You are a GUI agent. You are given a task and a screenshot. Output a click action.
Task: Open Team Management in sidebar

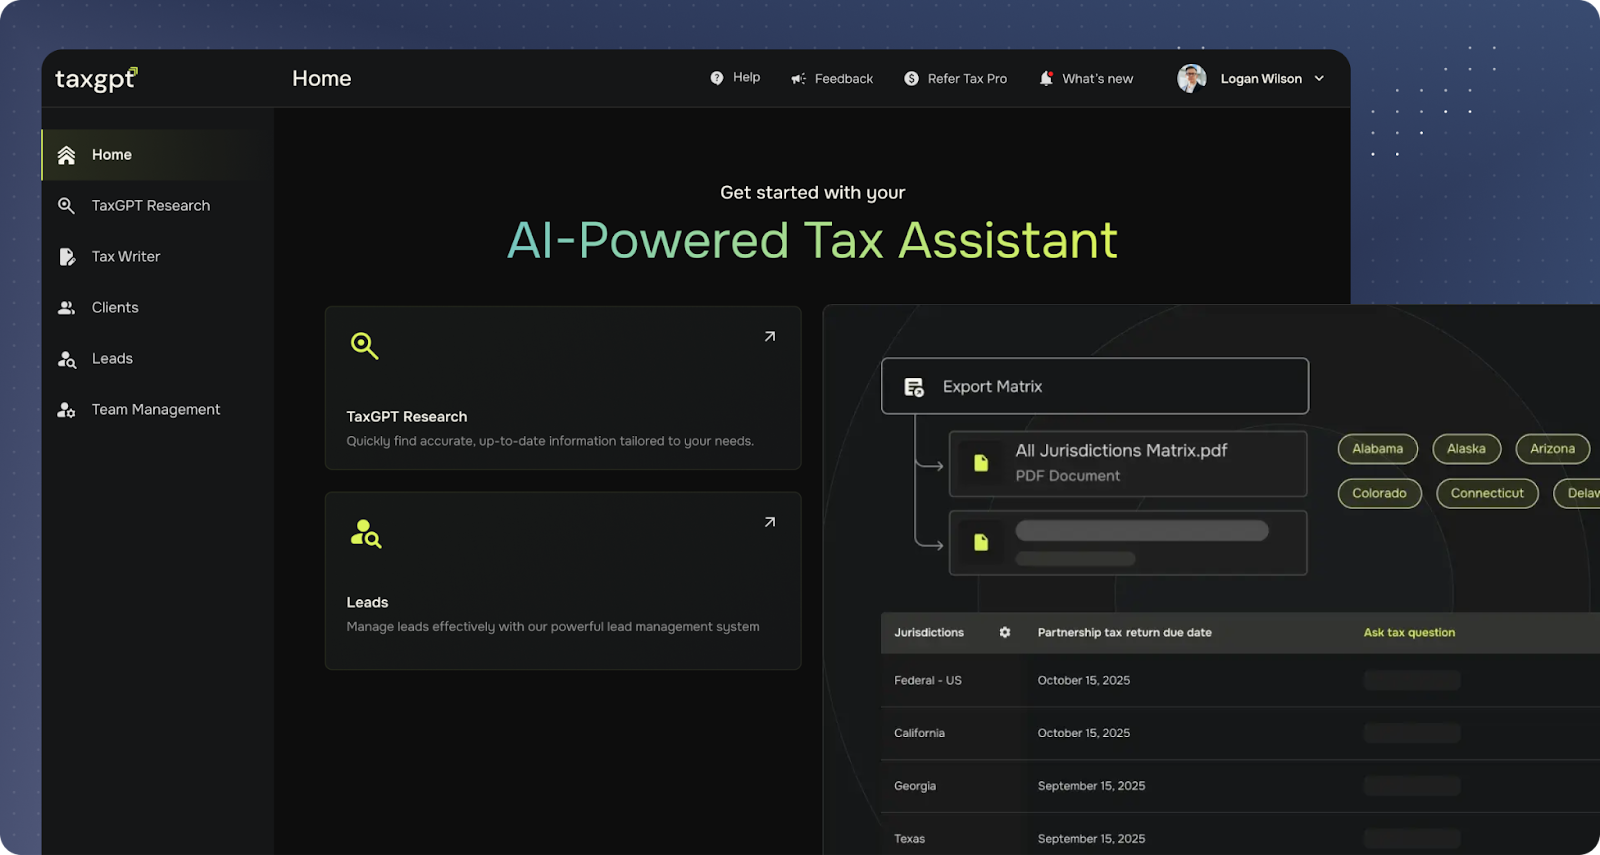tap(158, 410)
